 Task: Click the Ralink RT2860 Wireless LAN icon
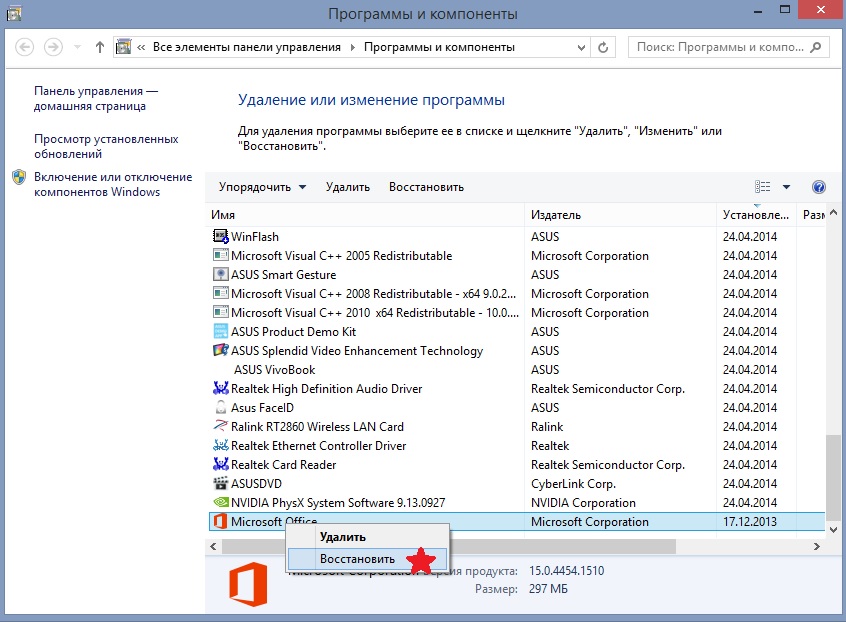(x=221, y=426)
